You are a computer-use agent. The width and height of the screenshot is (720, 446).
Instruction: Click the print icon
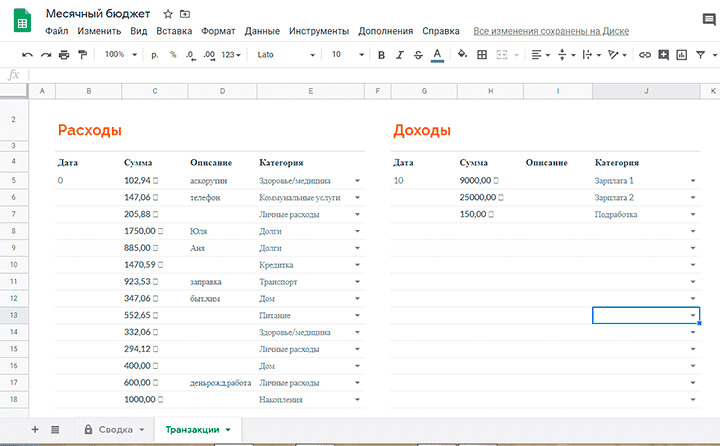(x=63, y=54)
